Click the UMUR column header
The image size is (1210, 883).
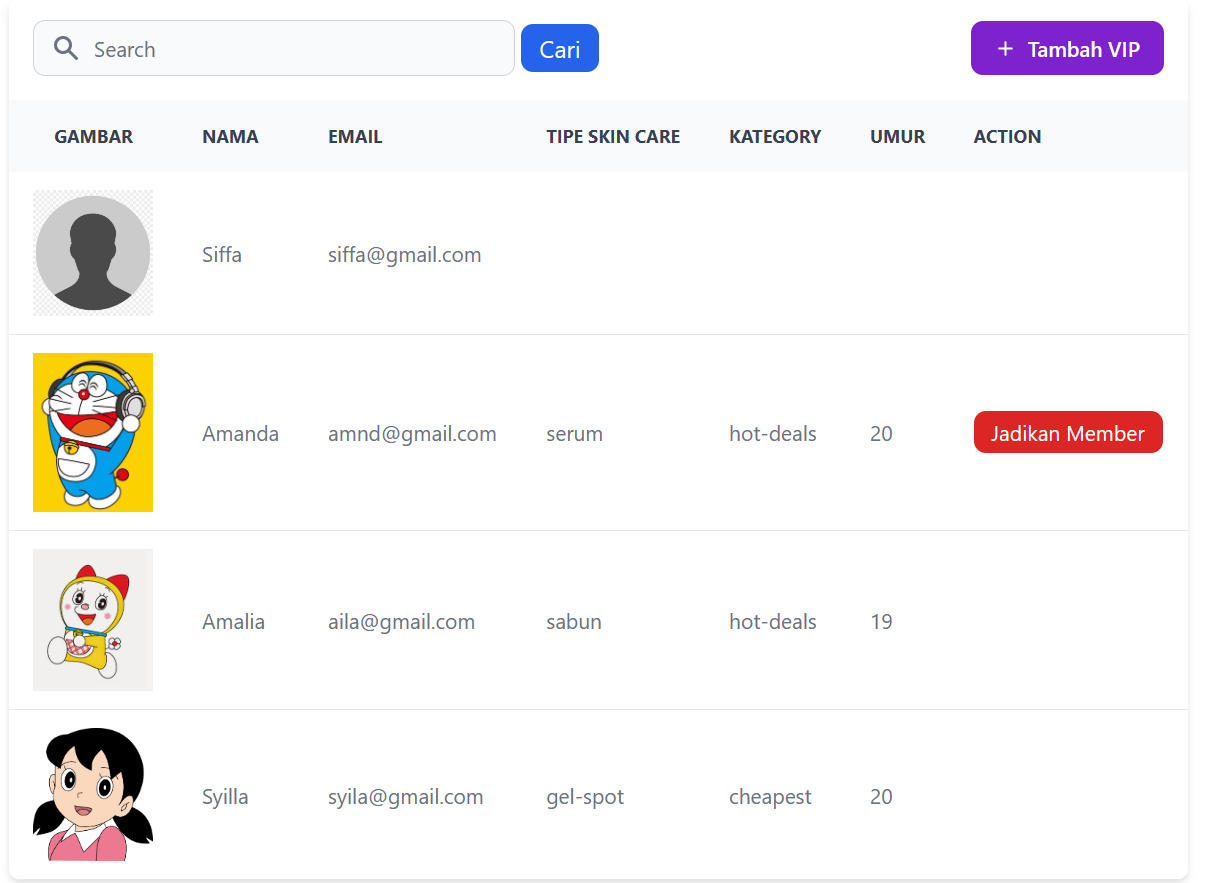(x=897, y=136)
